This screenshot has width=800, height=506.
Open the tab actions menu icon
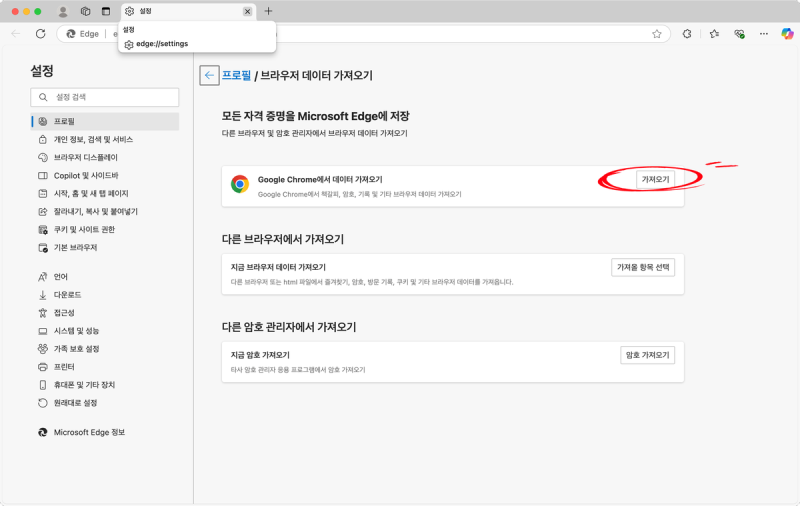click(x=106, y=11)
